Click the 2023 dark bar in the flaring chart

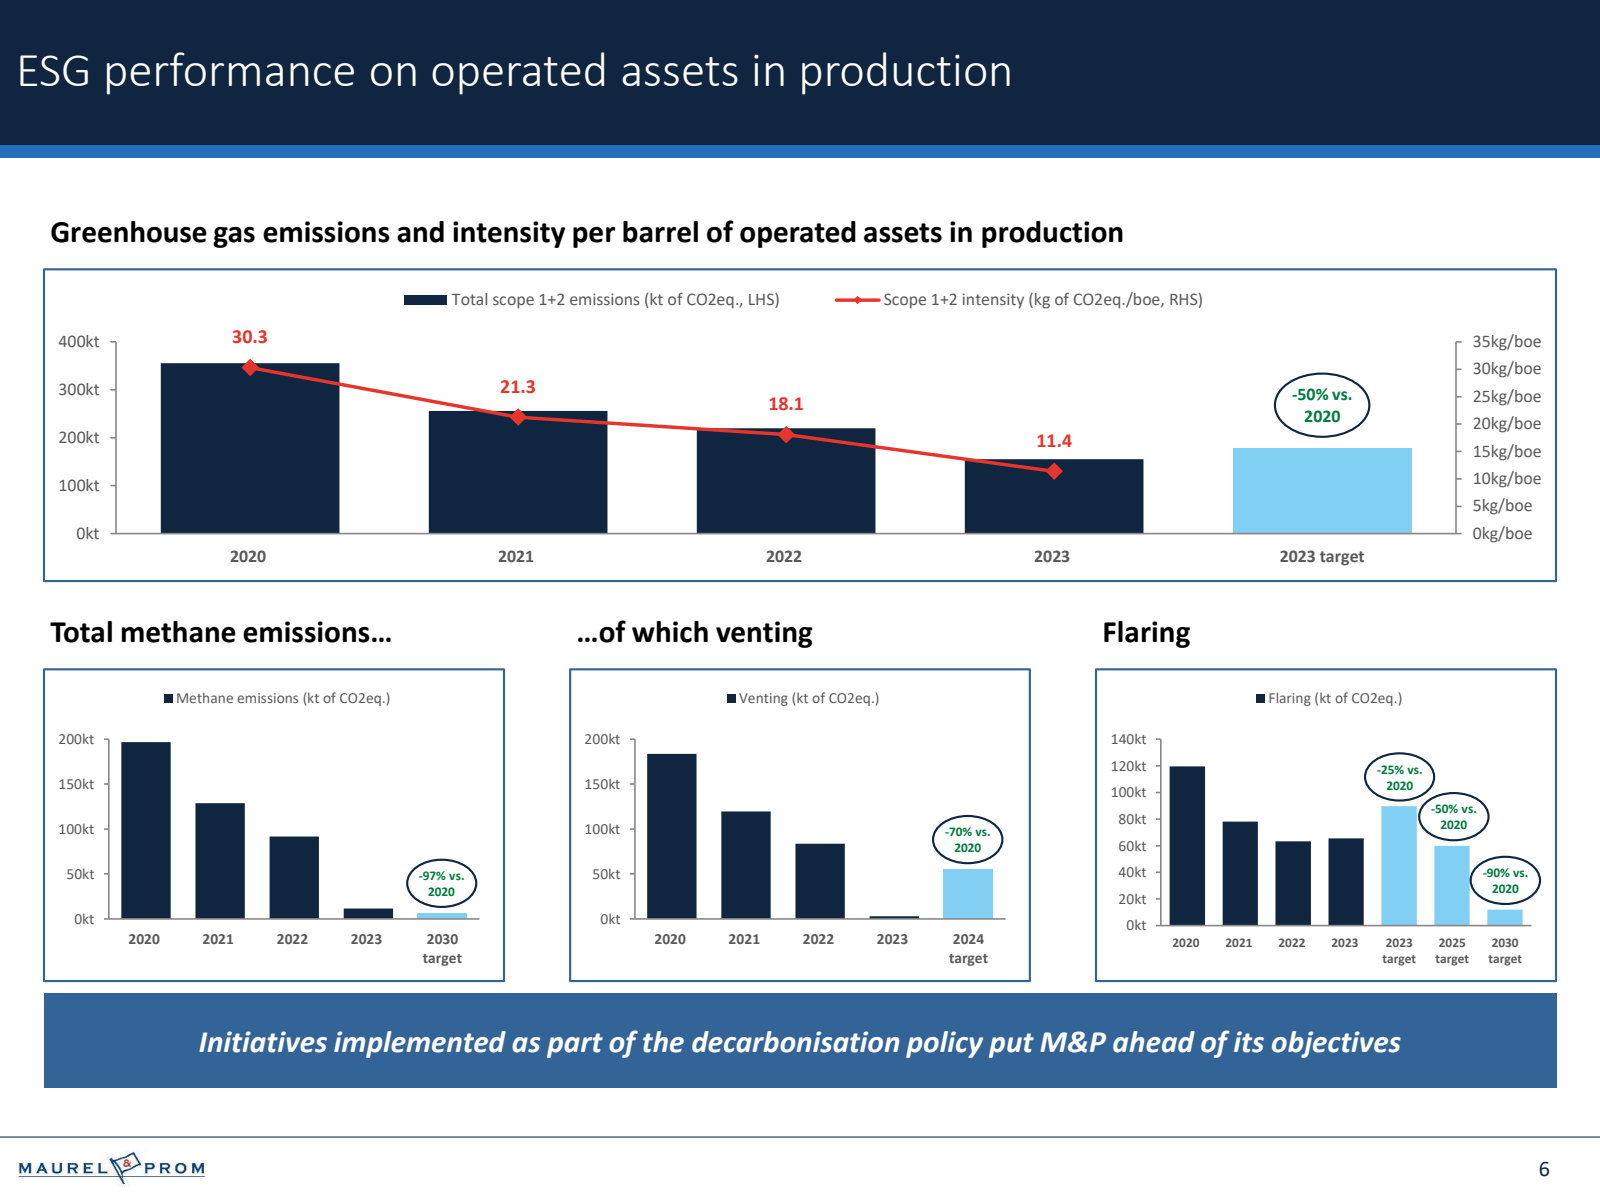coord(1346,881)
